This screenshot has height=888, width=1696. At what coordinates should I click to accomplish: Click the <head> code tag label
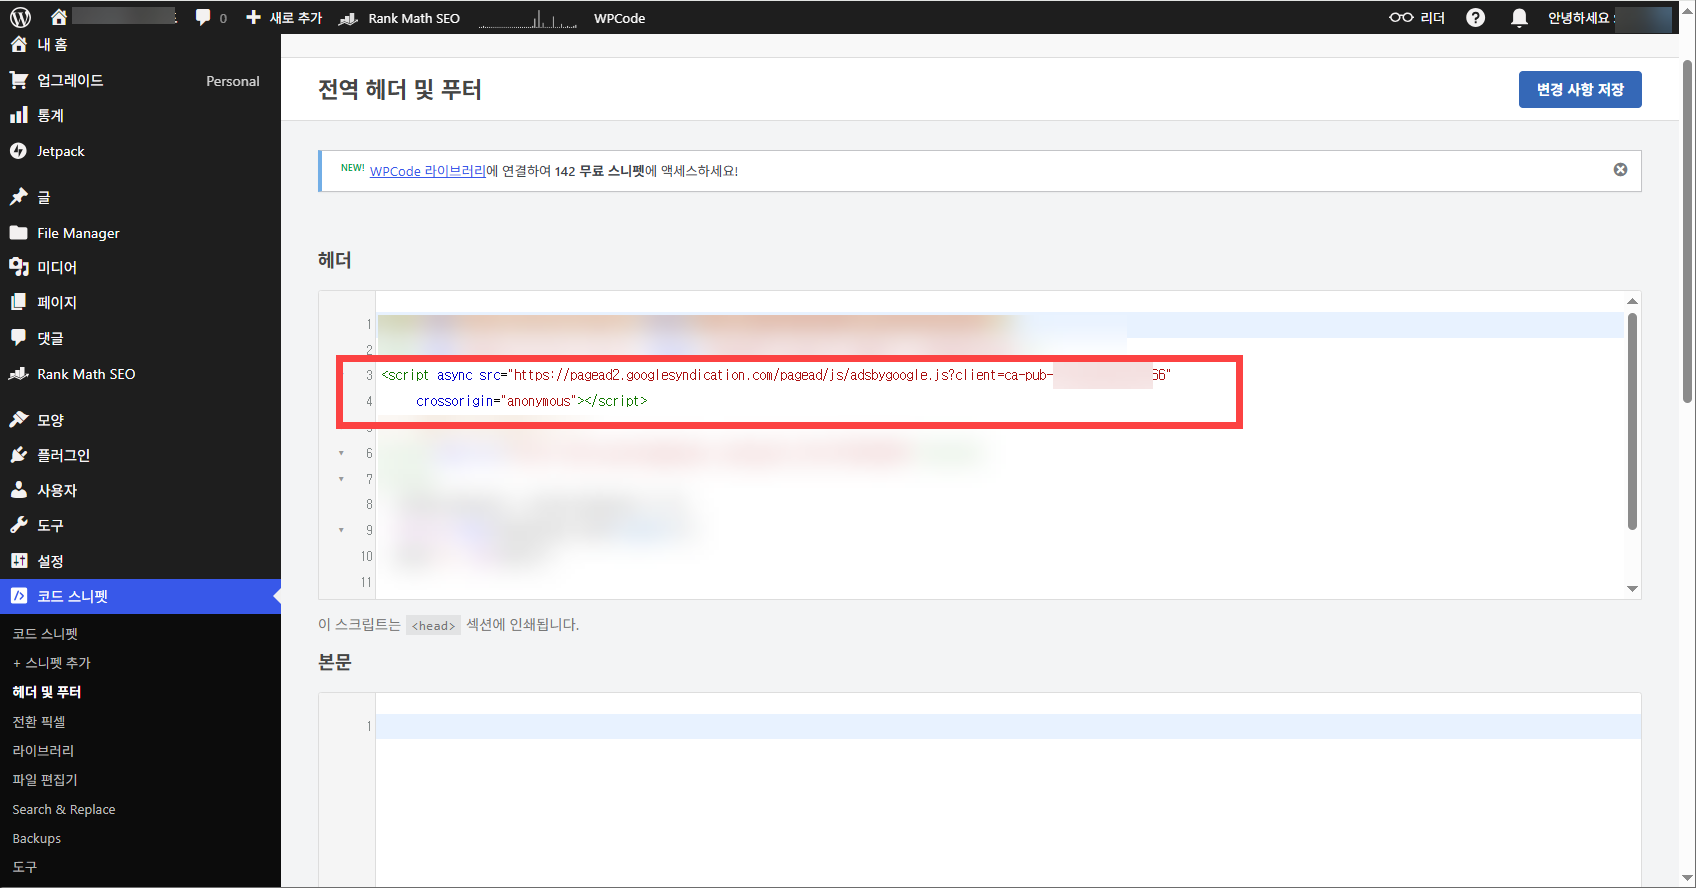pos(433,626)
